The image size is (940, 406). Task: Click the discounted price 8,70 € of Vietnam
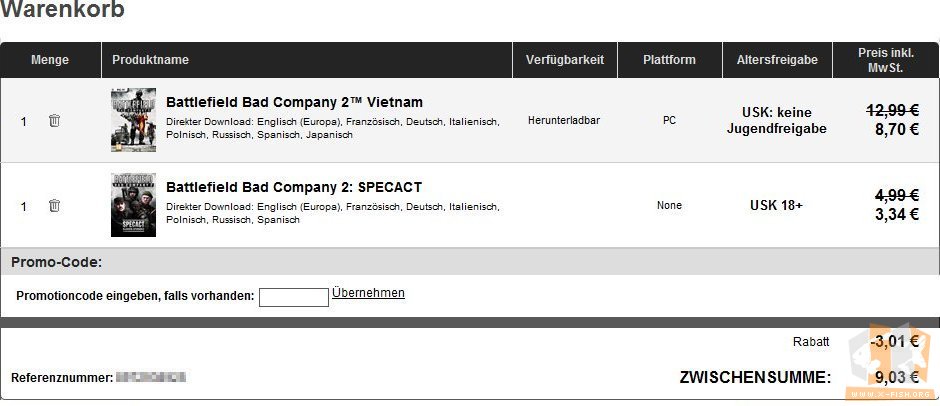(896, 128)
